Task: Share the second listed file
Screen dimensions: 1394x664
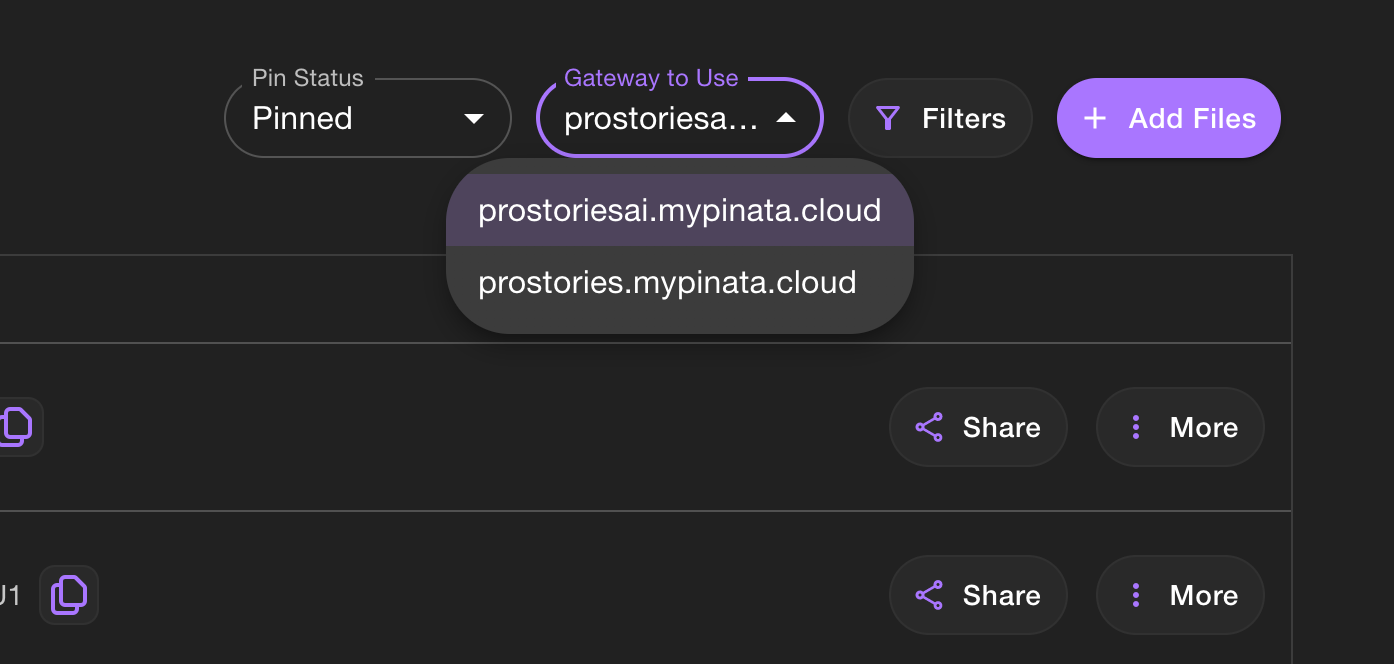Action: point(978,595)
